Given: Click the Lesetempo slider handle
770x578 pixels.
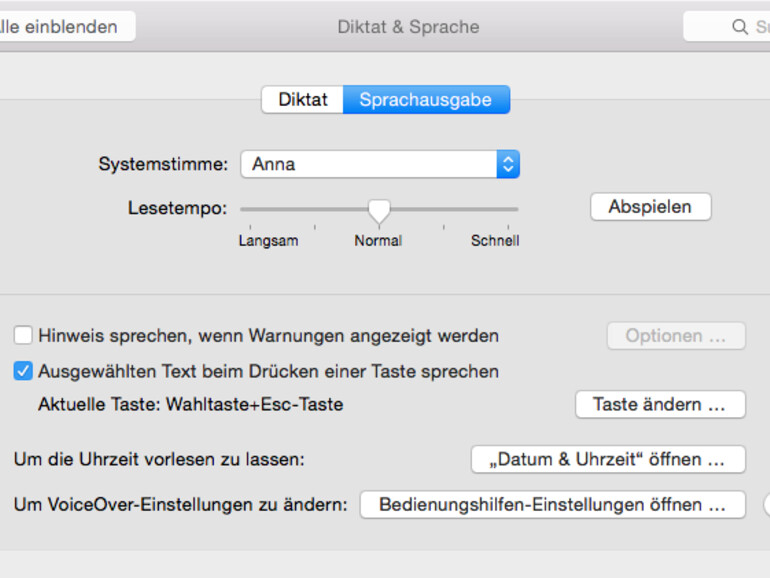Looking at the screenshot, I should 379,210.
